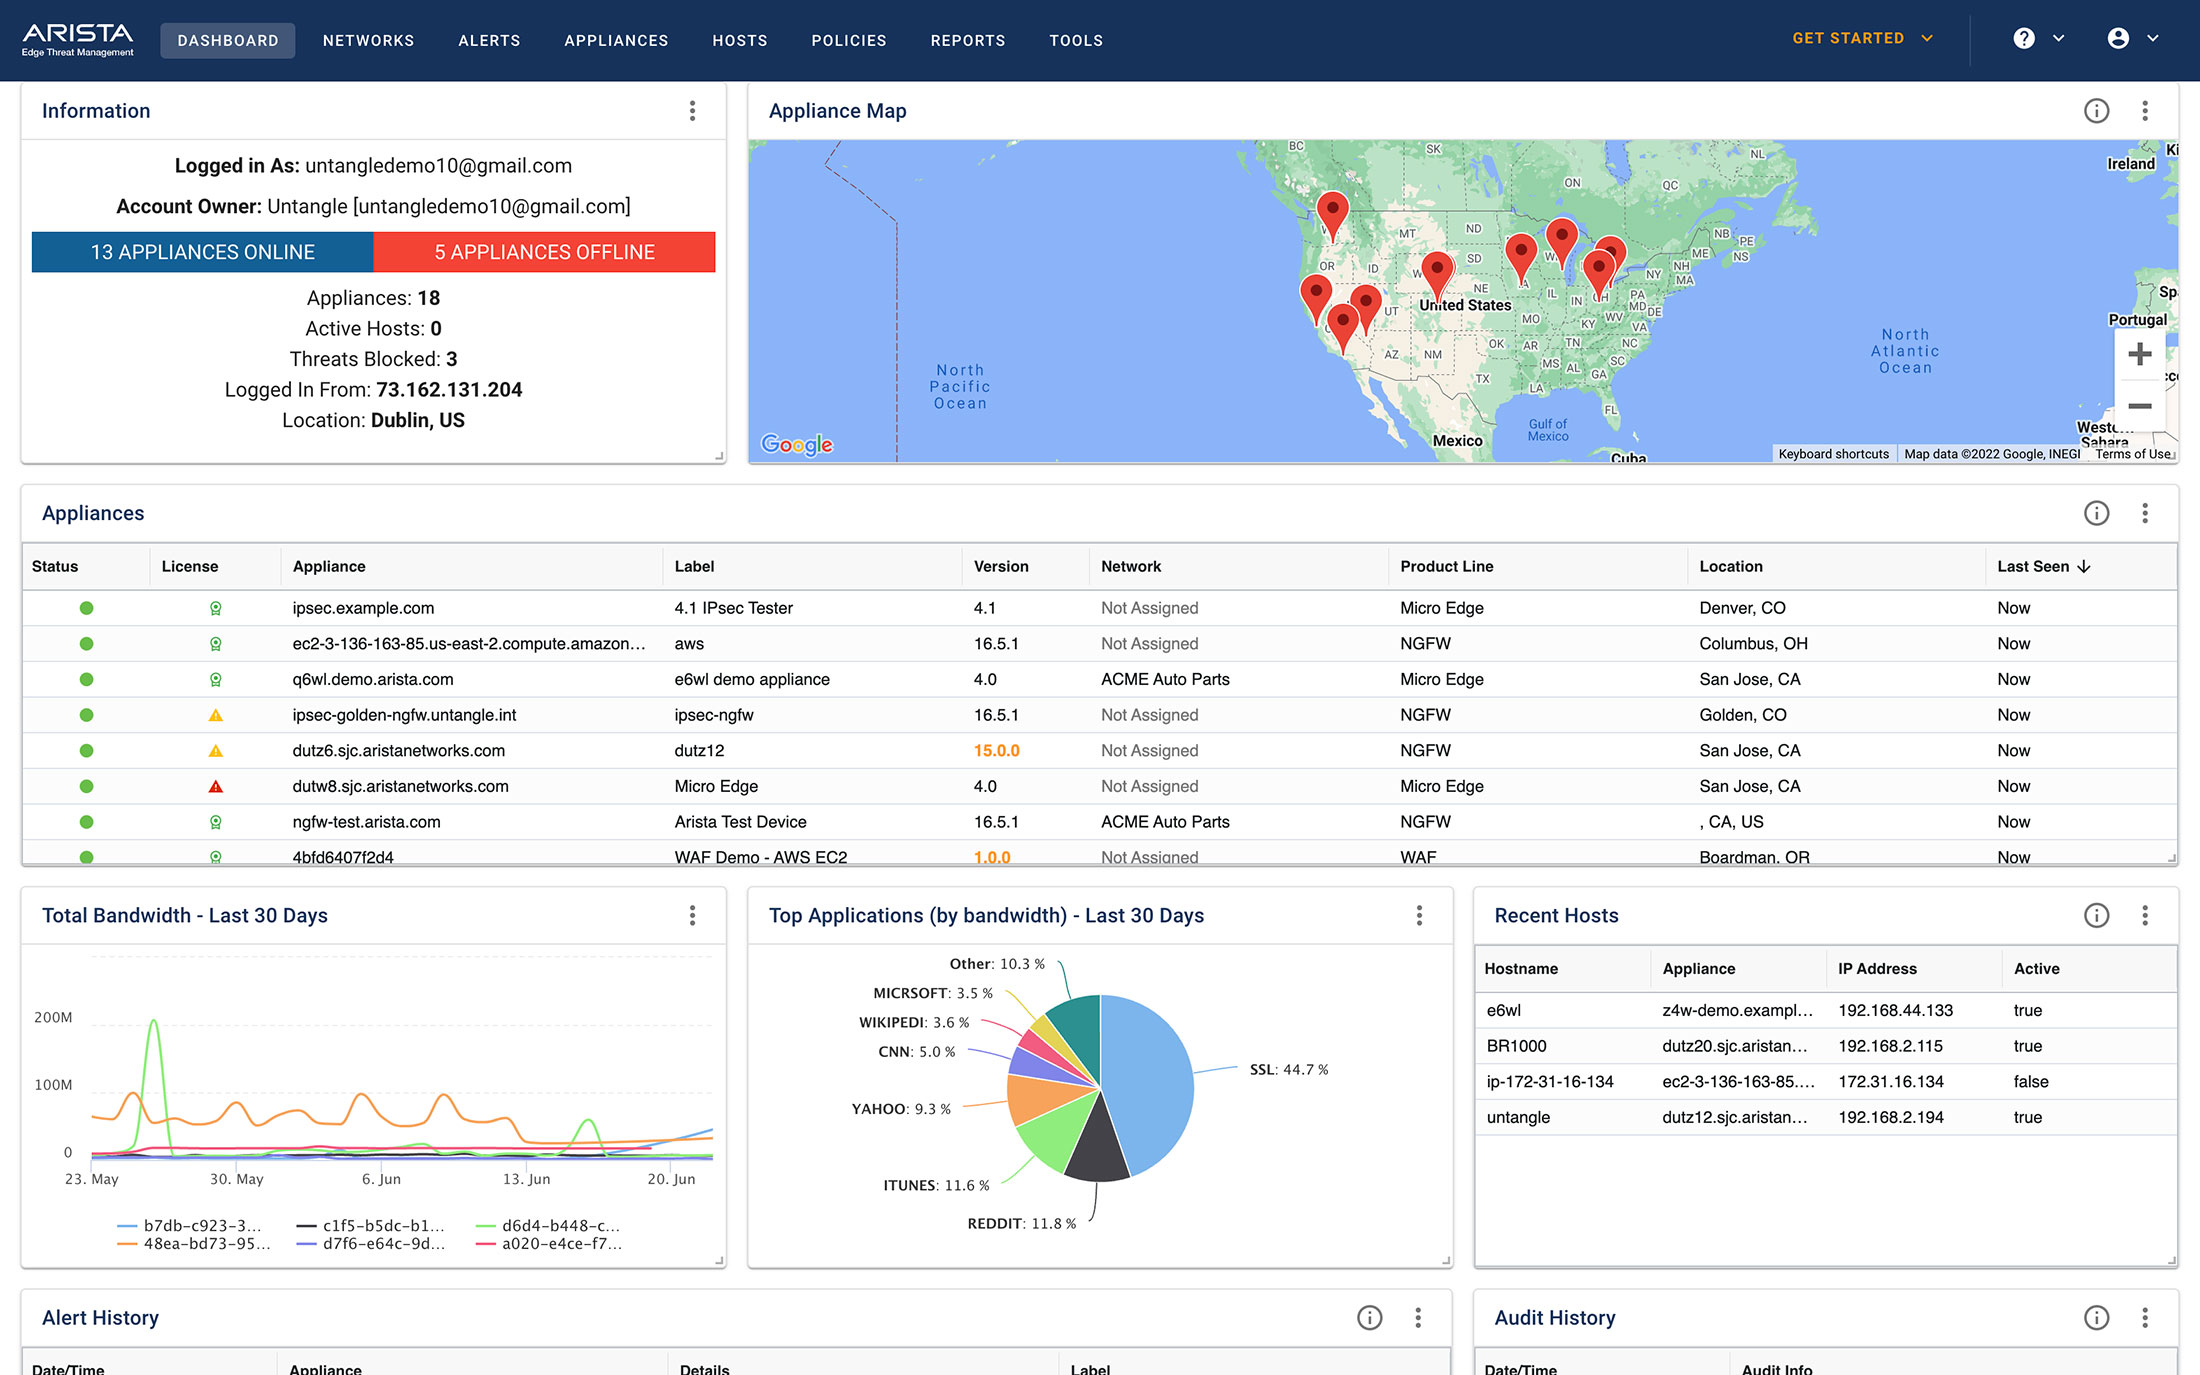The width and height of the screenshot is (2200, 1375).
Task: Open the map Keyboard shortcuts link
Action: coord(1833,454)
